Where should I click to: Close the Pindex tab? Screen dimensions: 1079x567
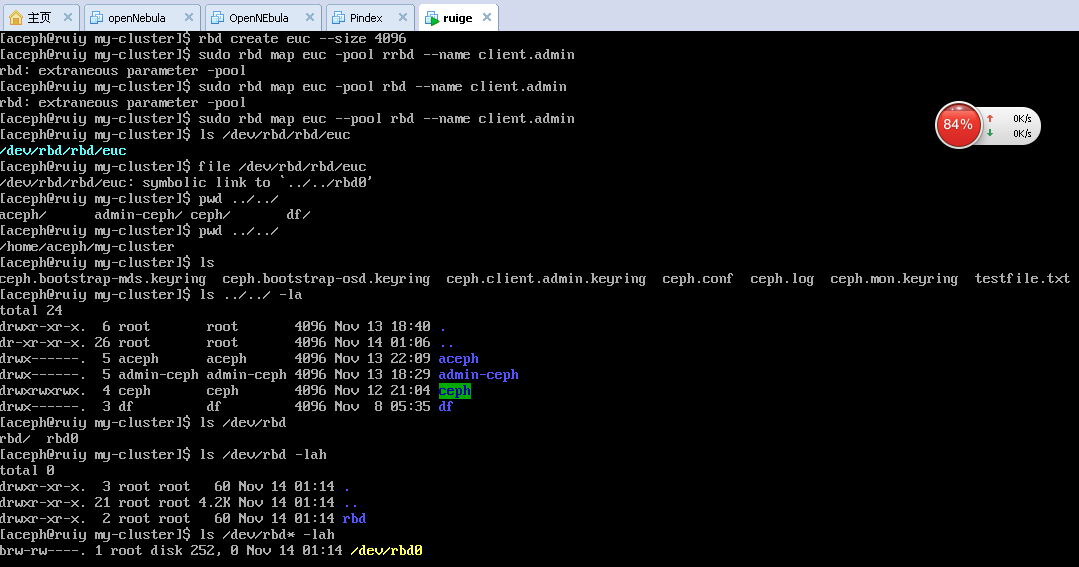click(x=403, y=17)
